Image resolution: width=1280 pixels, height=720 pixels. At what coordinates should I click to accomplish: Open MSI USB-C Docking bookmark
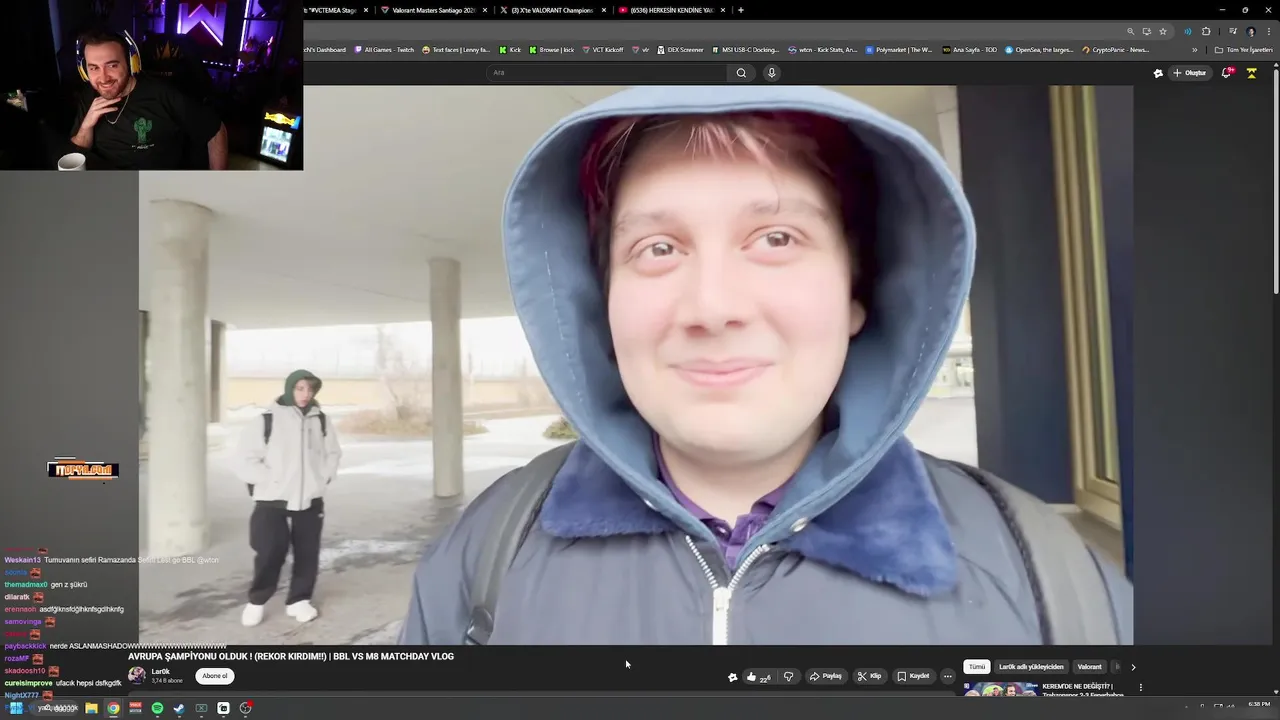[745, 50]
